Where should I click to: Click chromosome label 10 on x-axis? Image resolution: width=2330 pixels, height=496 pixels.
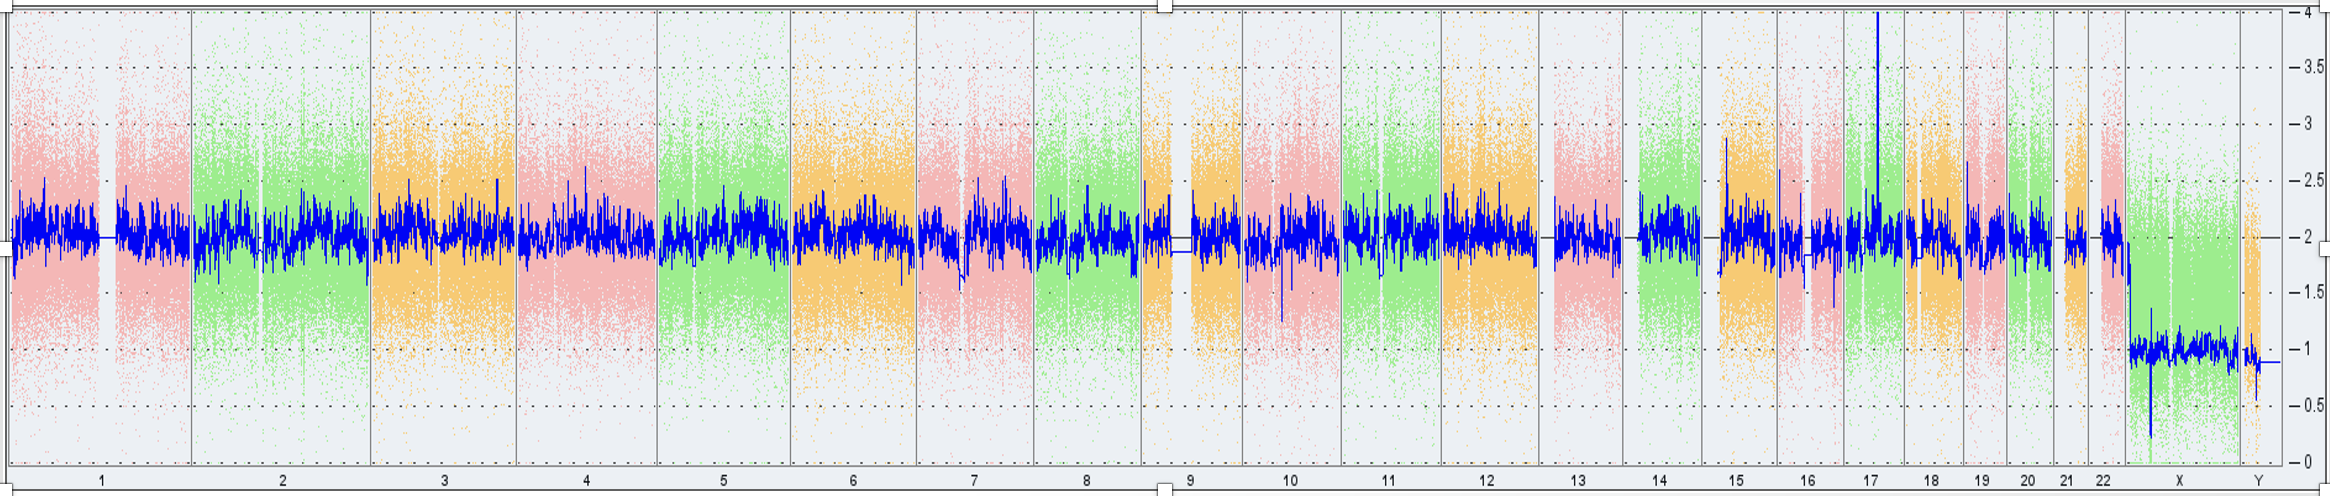[1290, 481]
